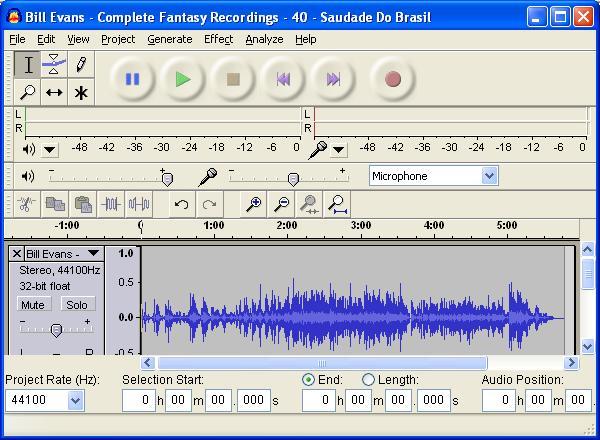Open the Edit menu
The height and width of the screenshot is (440, 600).
[x=46, y=39]
